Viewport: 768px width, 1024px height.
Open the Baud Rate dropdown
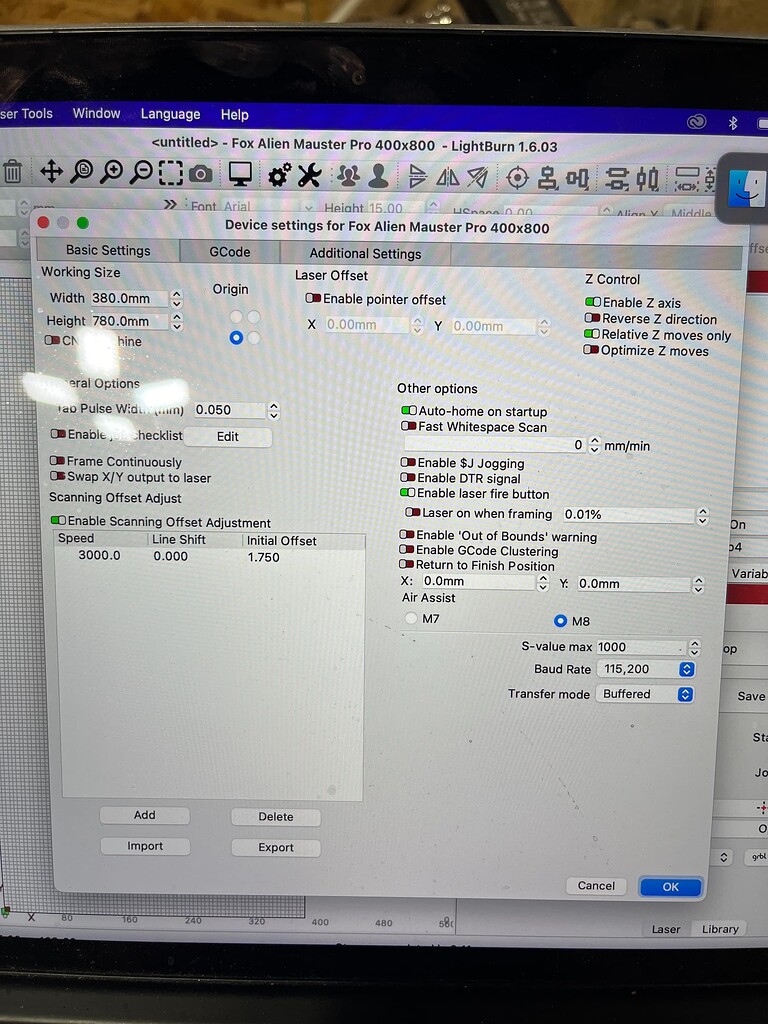[x=644, y=669]
